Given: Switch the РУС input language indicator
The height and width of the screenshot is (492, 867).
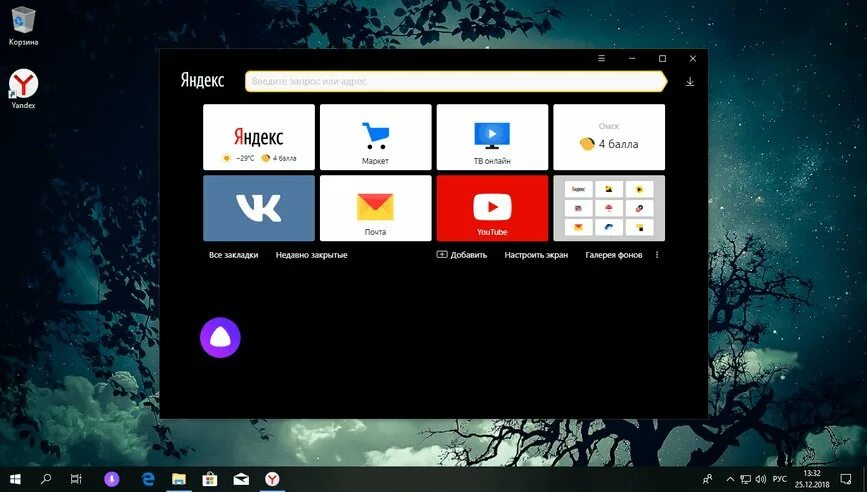Looking at the screenshot, I should click(x=780, y=479).
